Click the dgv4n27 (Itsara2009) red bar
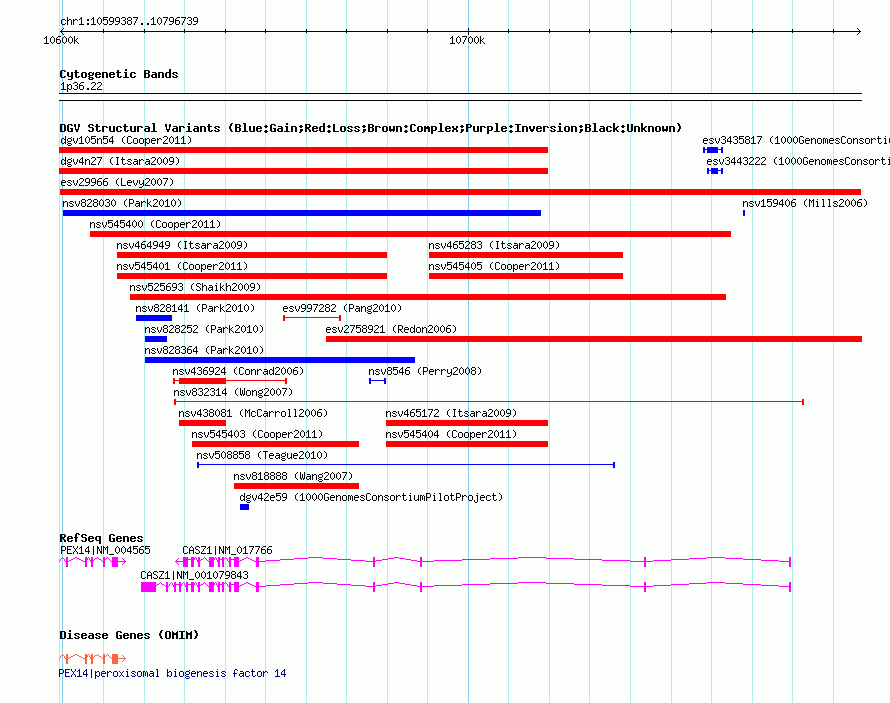This screenshot has width=890, height=703. [304, 171]
